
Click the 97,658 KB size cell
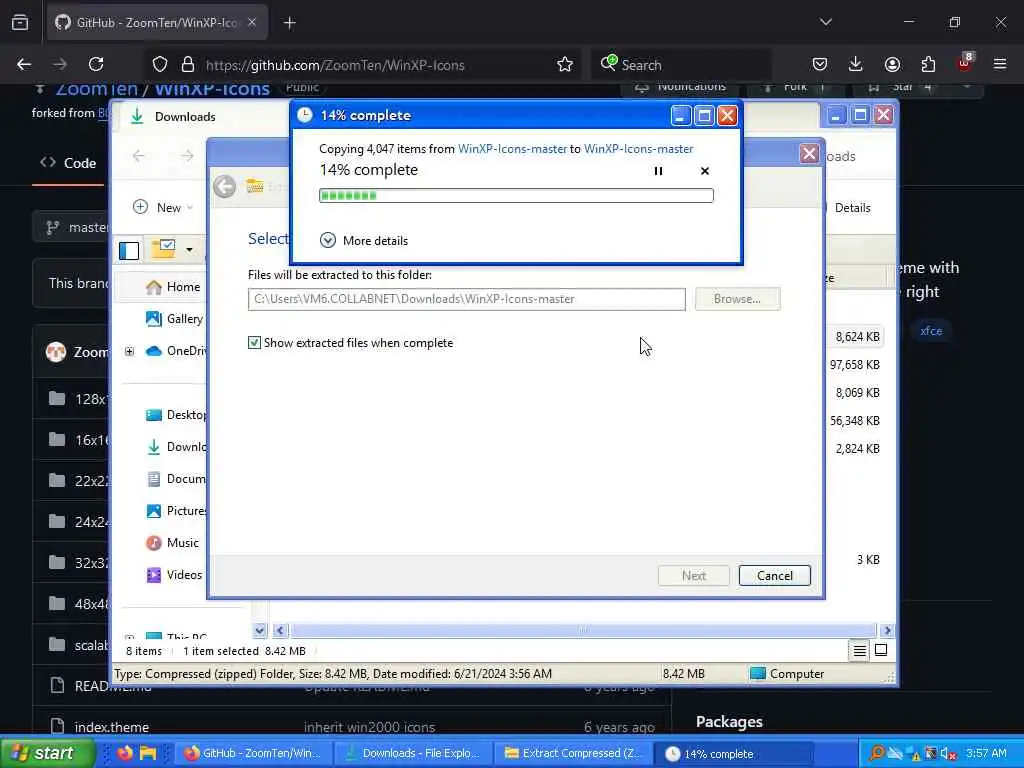[x=854, y=364]
